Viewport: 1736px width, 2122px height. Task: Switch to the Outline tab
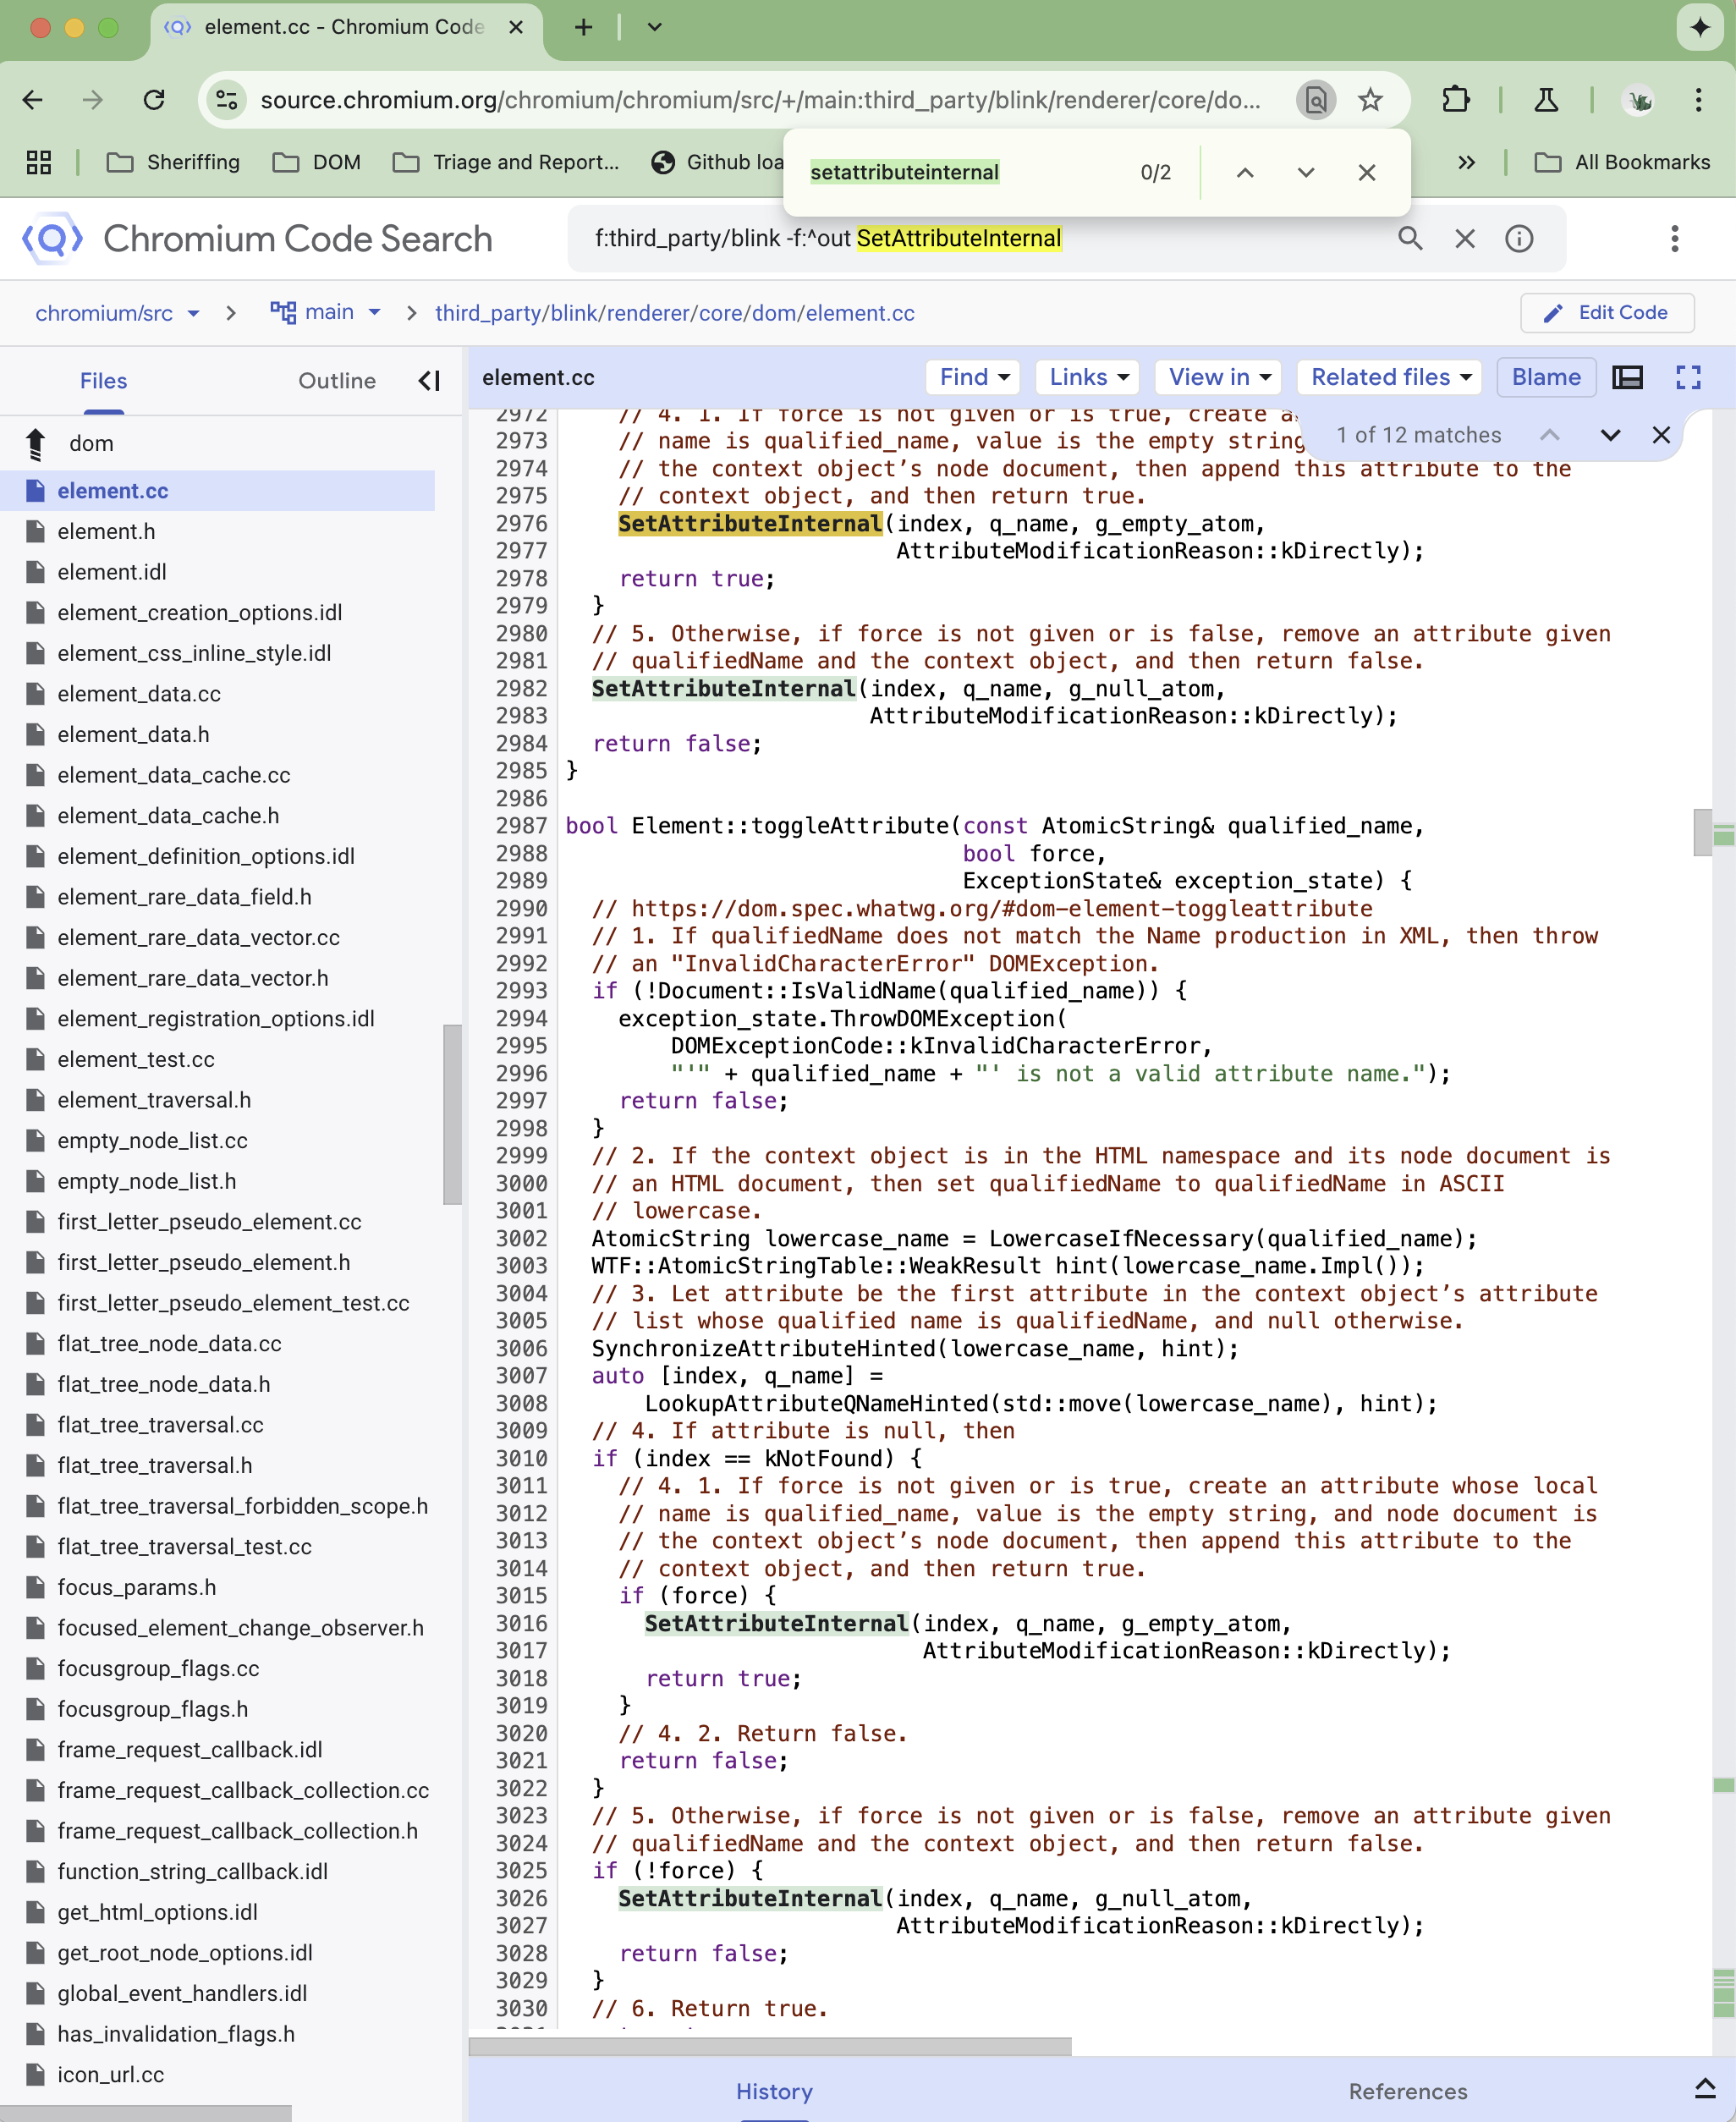[336, 380]
